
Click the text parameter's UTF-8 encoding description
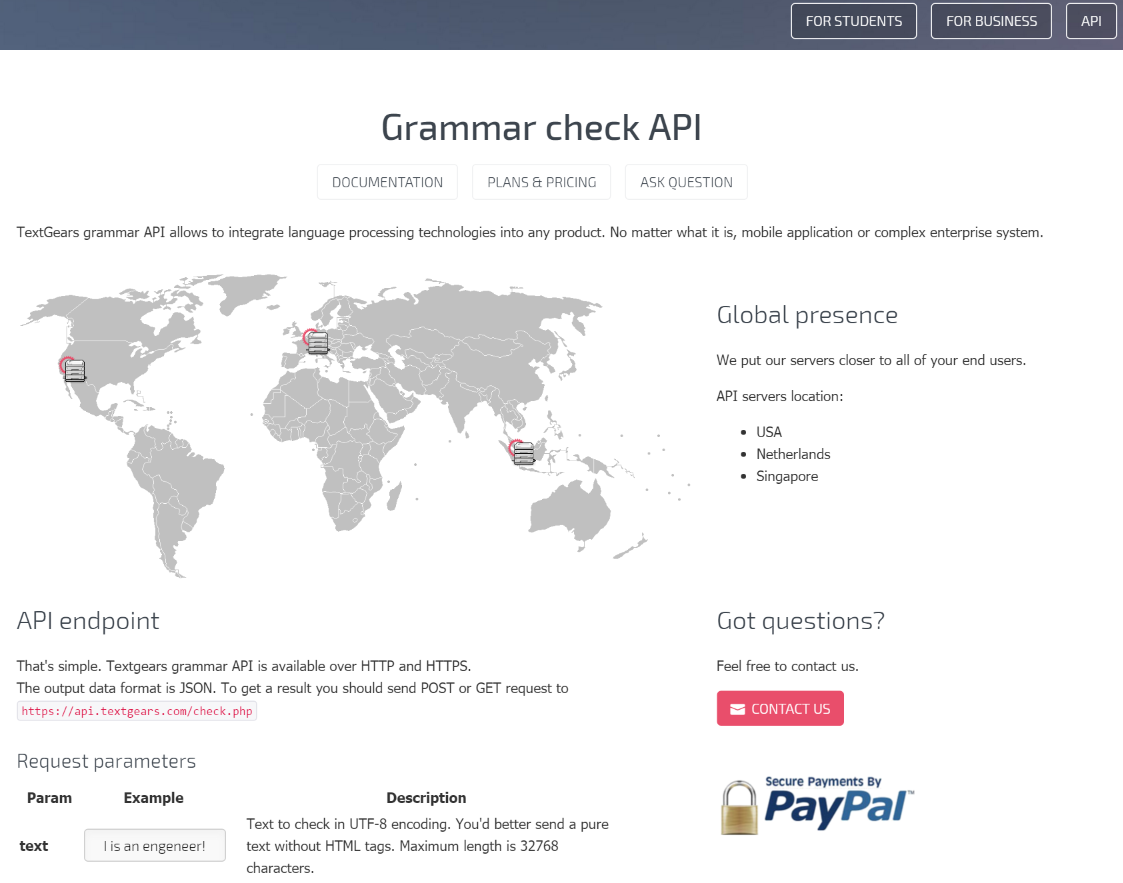coord(428,846)
